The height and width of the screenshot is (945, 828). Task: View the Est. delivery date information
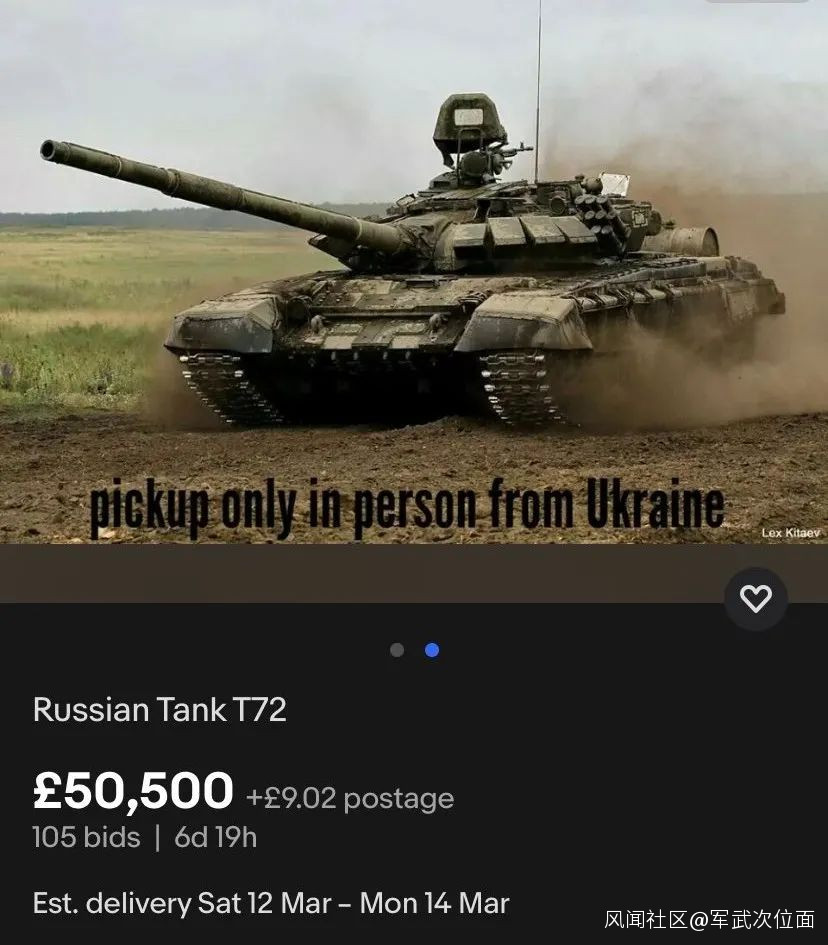point(271,903)
